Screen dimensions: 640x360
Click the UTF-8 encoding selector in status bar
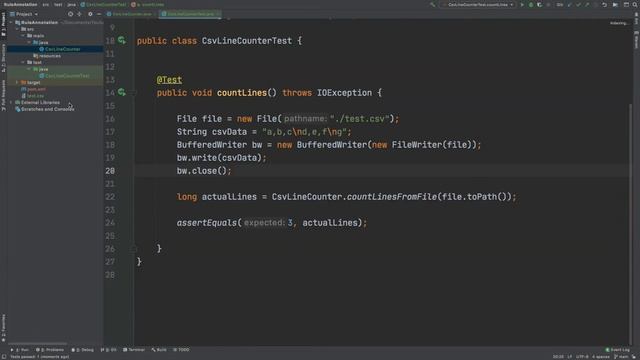click(x=582, y=357)
